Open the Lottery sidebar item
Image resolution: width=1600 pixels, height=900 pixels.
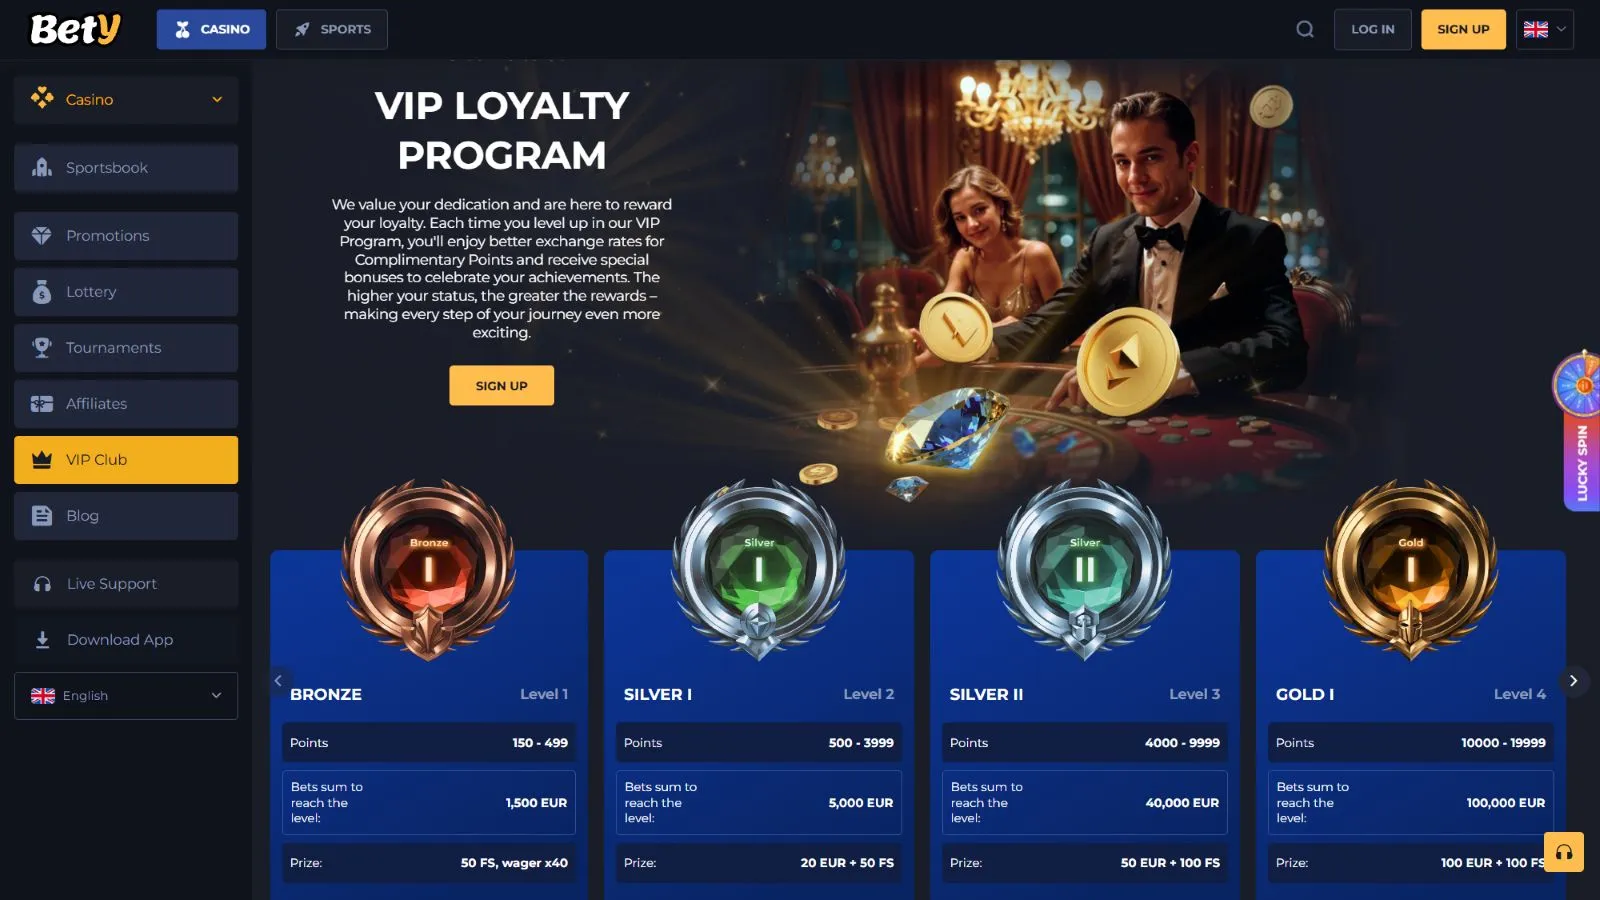coord(126,292)
